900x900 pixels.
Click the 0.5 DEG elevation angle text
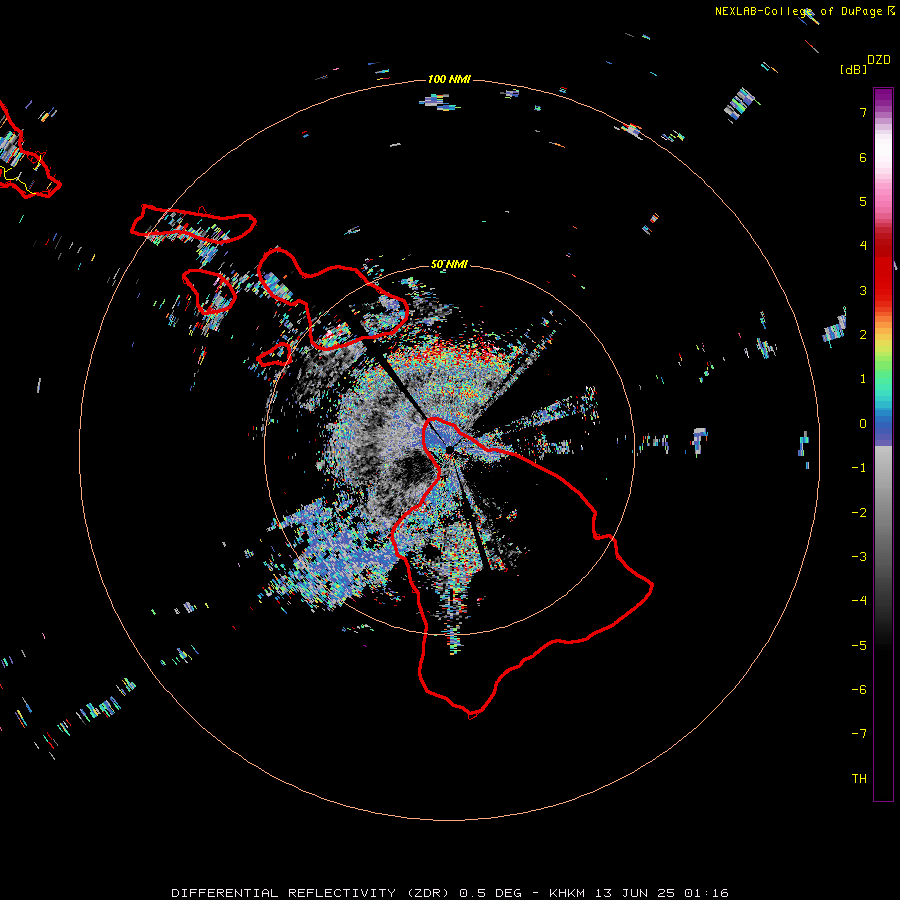(490, 893)
